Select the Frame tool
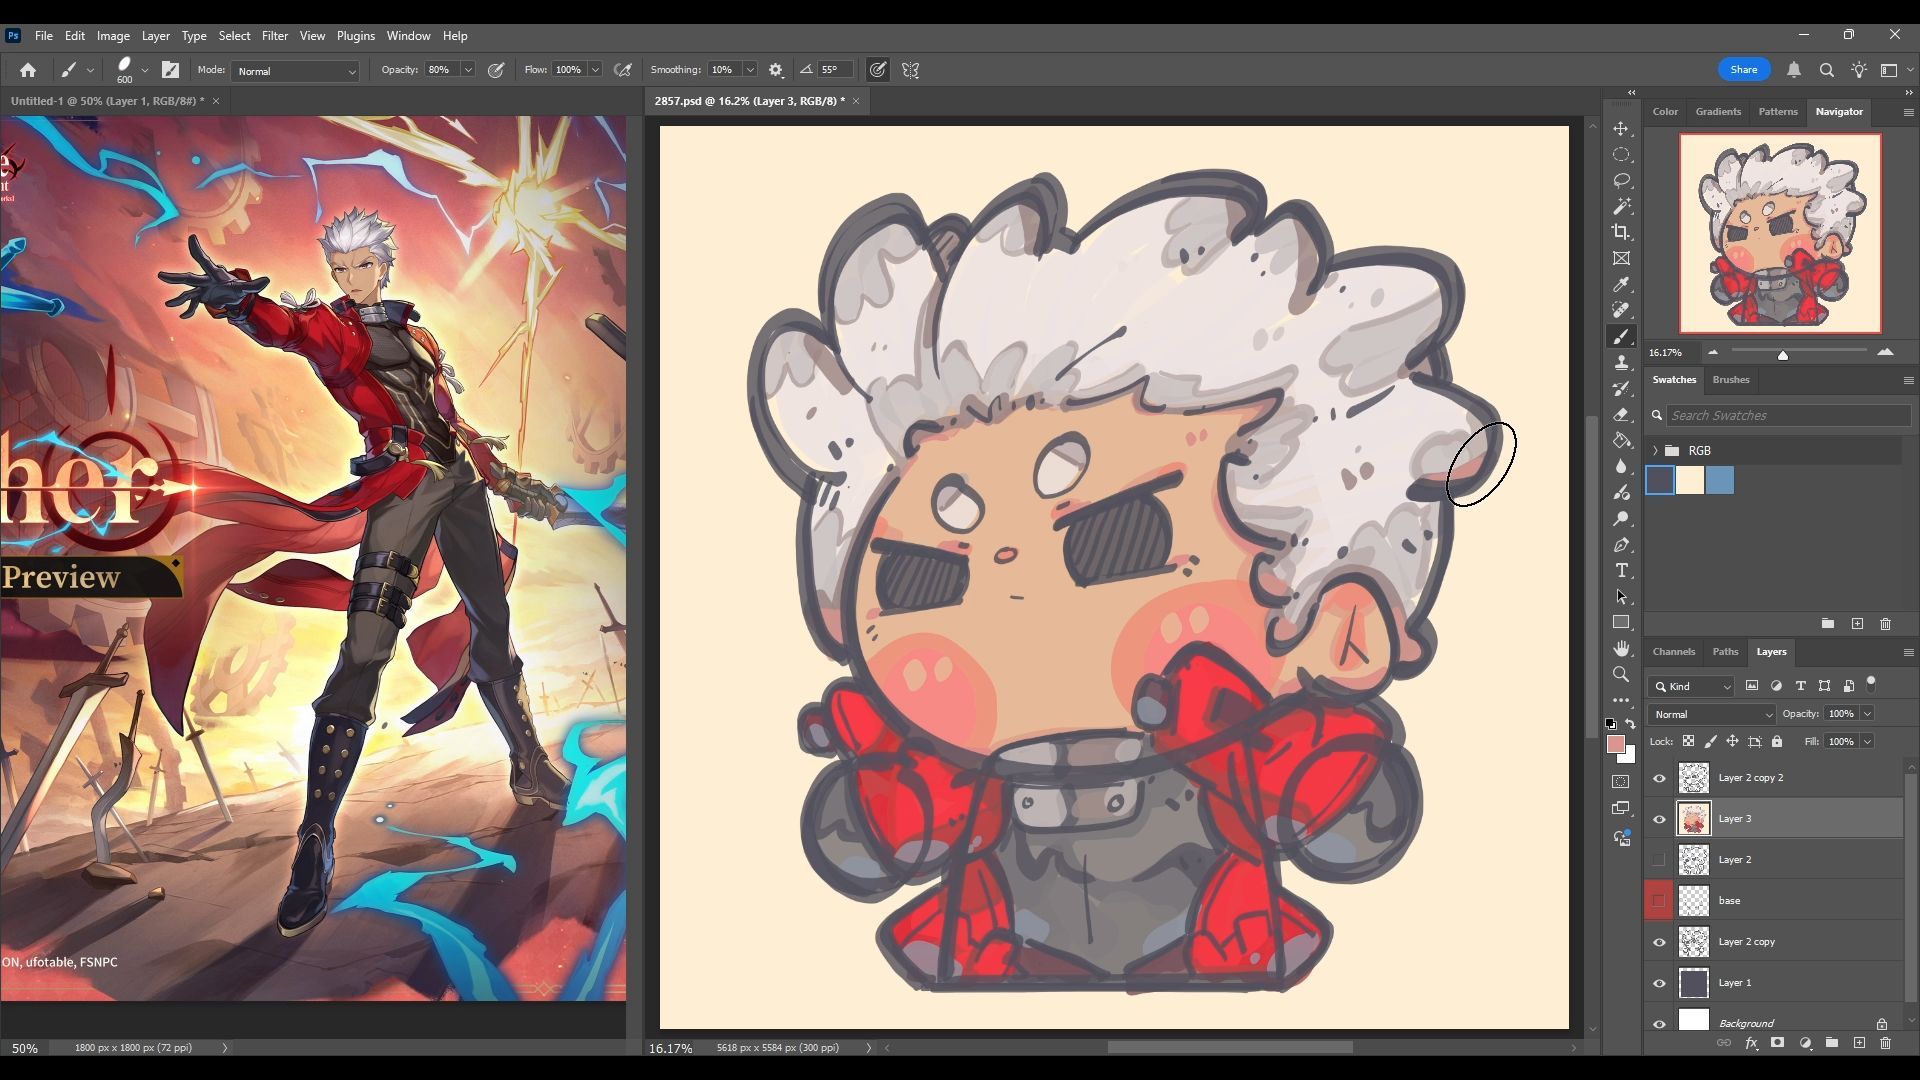Viewport: 1920px width, 1080px height. pyautogui.click(x=1621, y=258)
